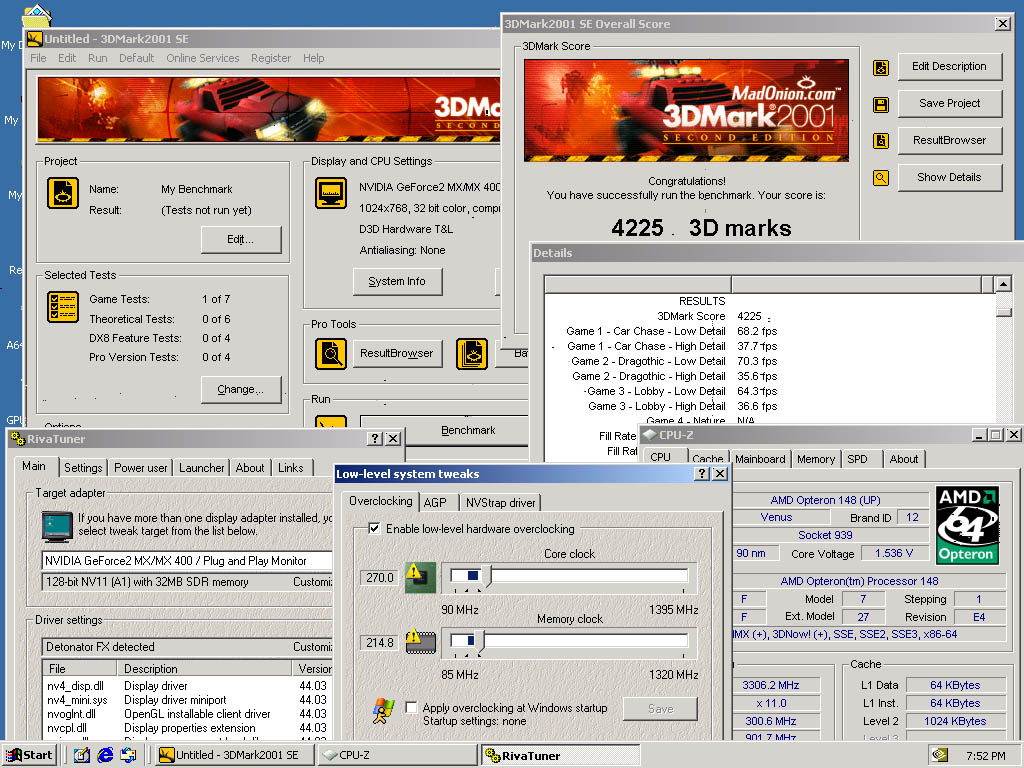
Task: Click the memory clock value field 214.8
Action: coord(379,643)
